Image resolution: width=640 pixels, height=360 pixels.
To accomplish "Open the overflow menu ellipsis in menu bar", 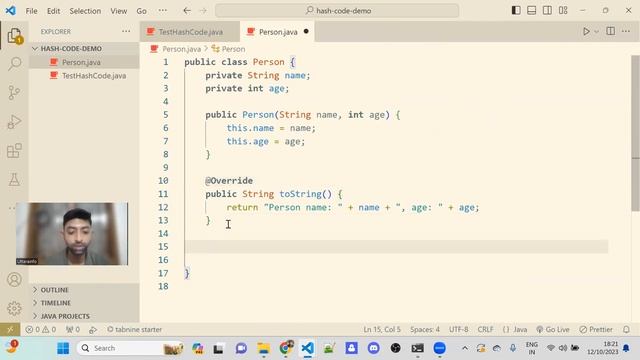I will click(162, 11).
